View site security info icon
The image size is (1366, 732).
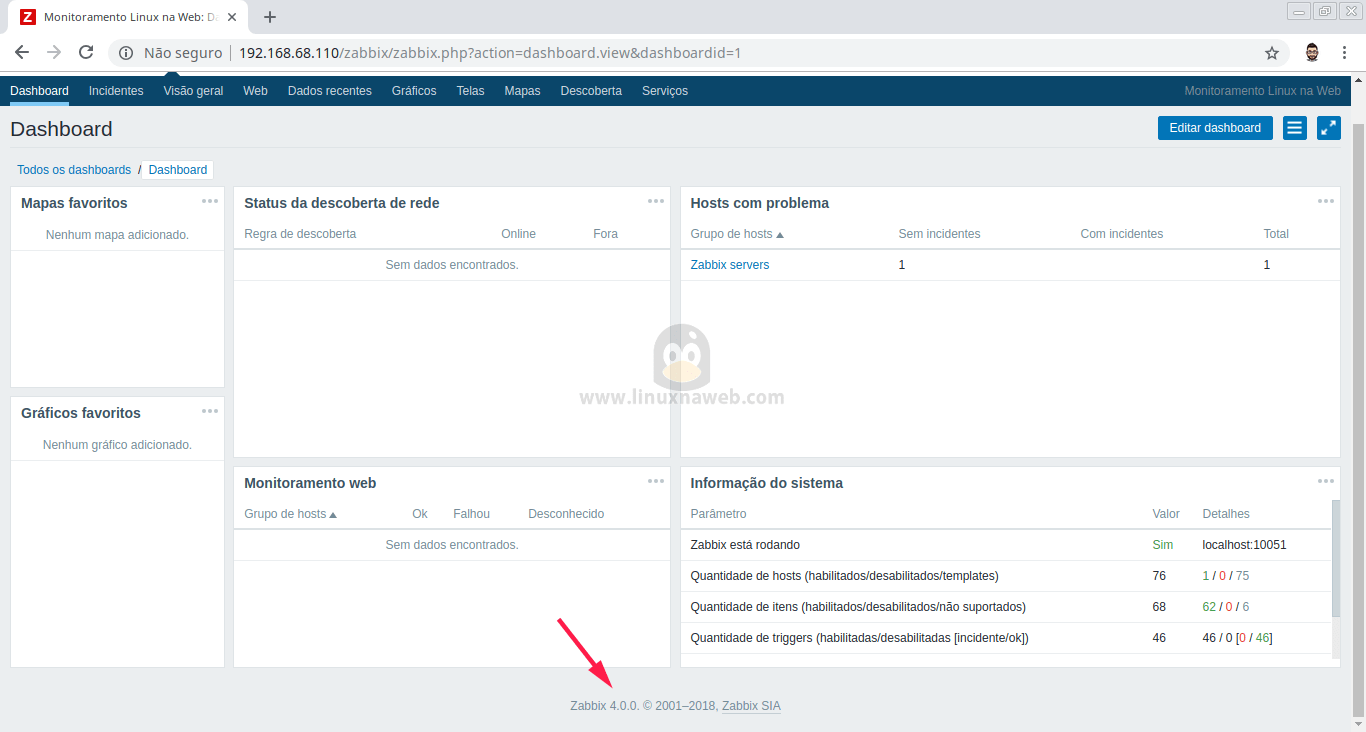click(x=126, y=53)
